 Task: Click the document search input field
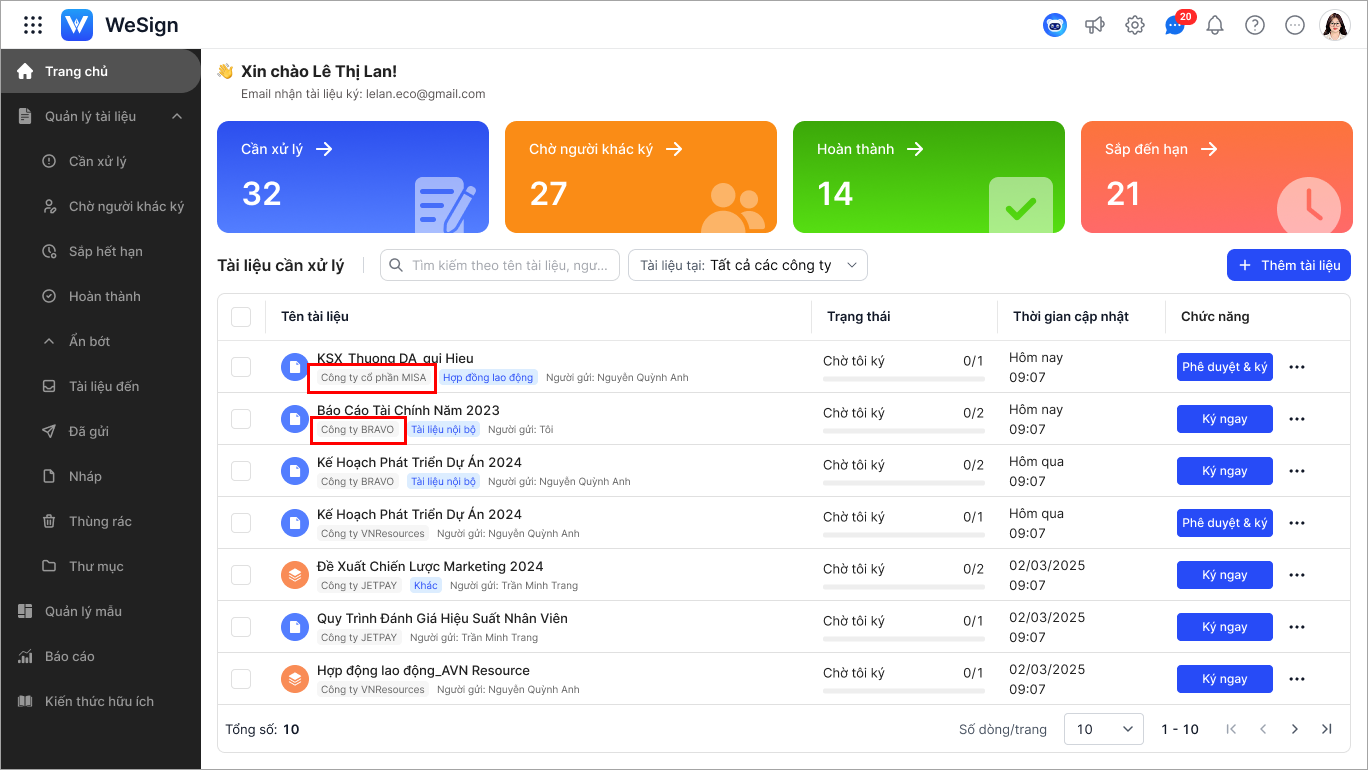pos(500,265)
